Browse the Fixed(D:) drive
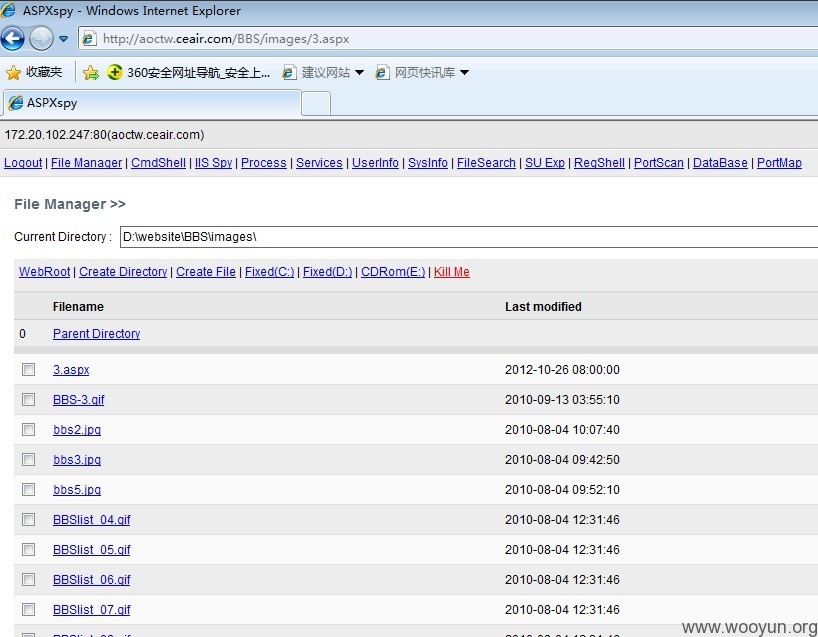The width and height of the screenshot is (818, 637). tap(328, 272)
